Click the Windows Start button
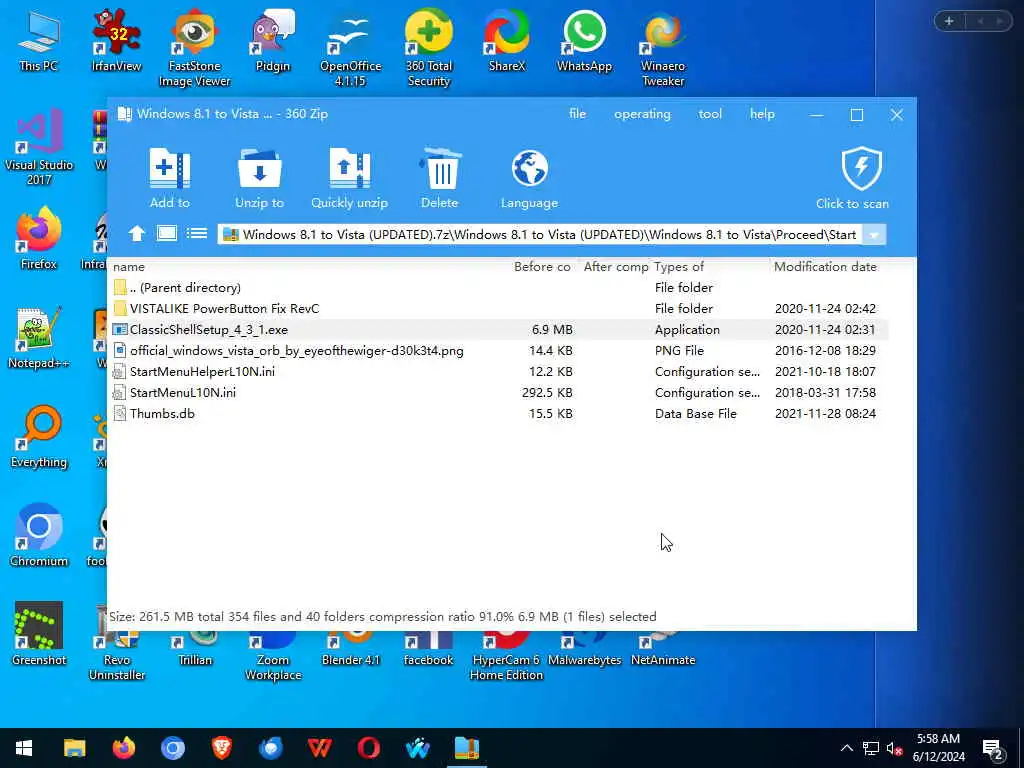The width and height of the screenshot is (1024, 768). point(24,748)
